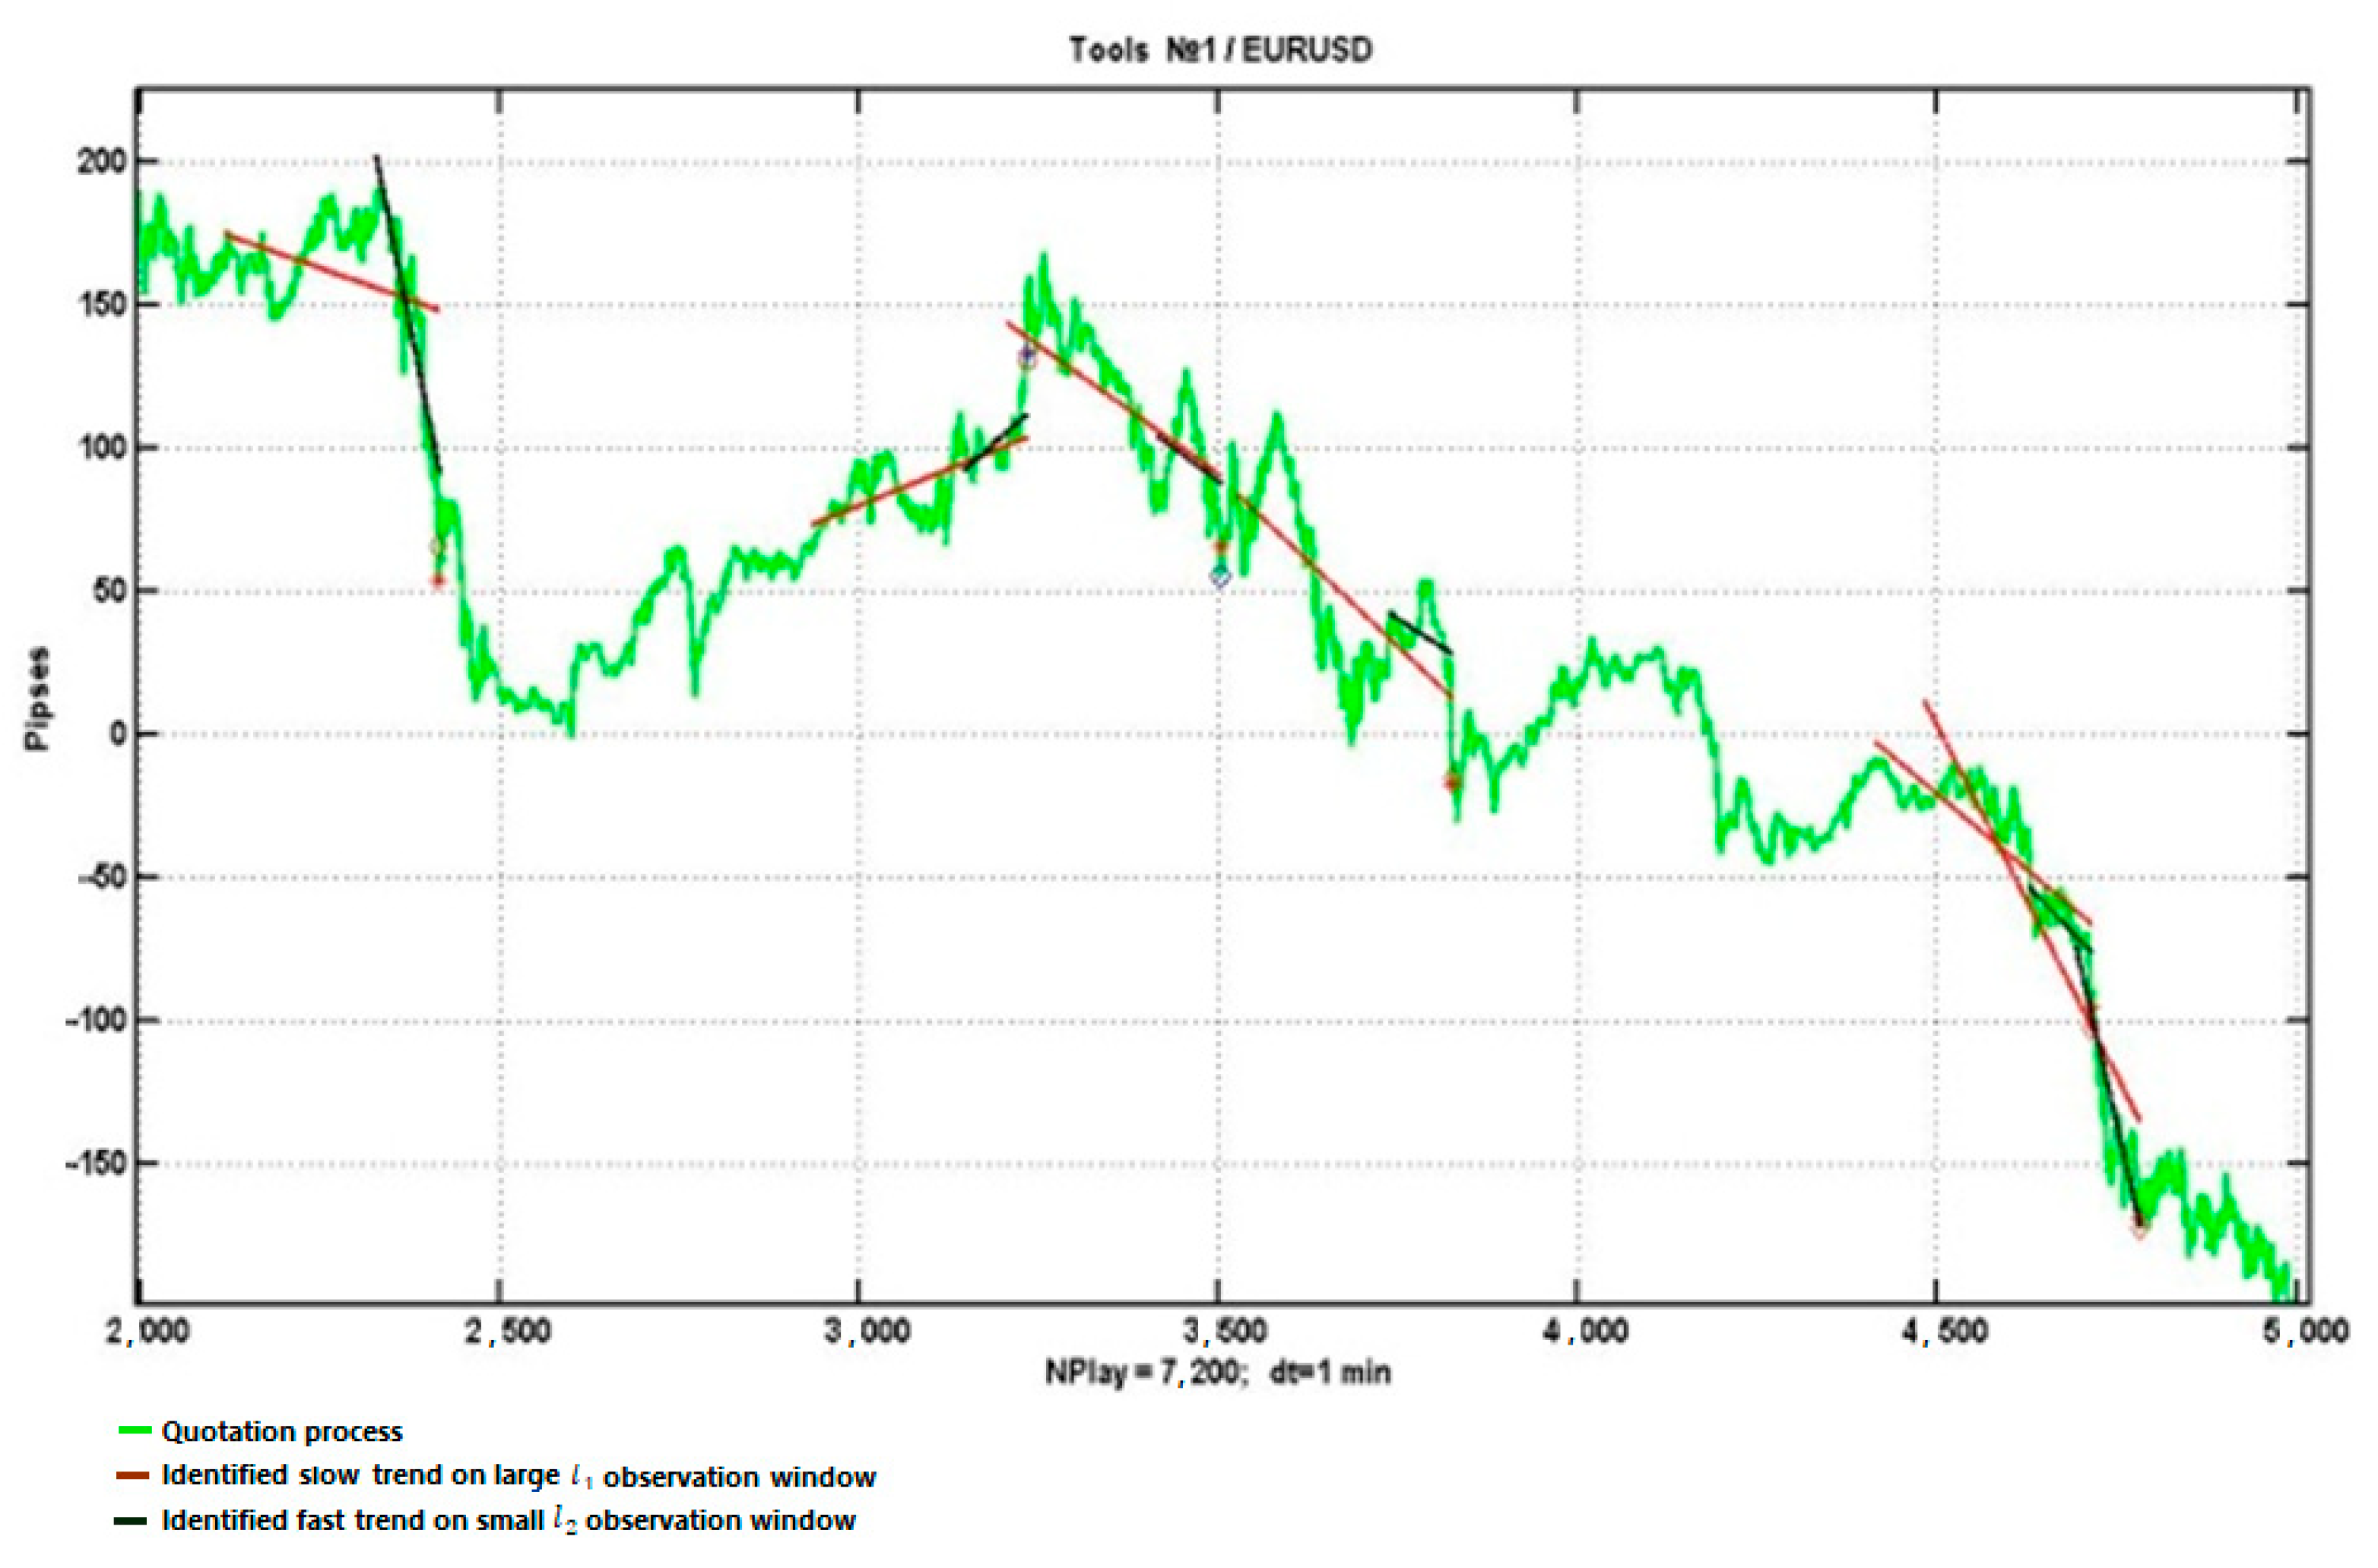The image size is (2378, 1568).
Task: Click the 100 y-axis tick label
Action: coord(101,448)
